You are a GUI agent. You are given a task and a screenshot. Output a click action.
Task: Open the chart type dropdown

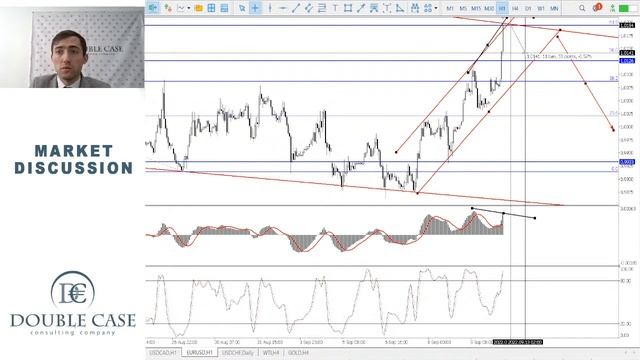[184, 8]
